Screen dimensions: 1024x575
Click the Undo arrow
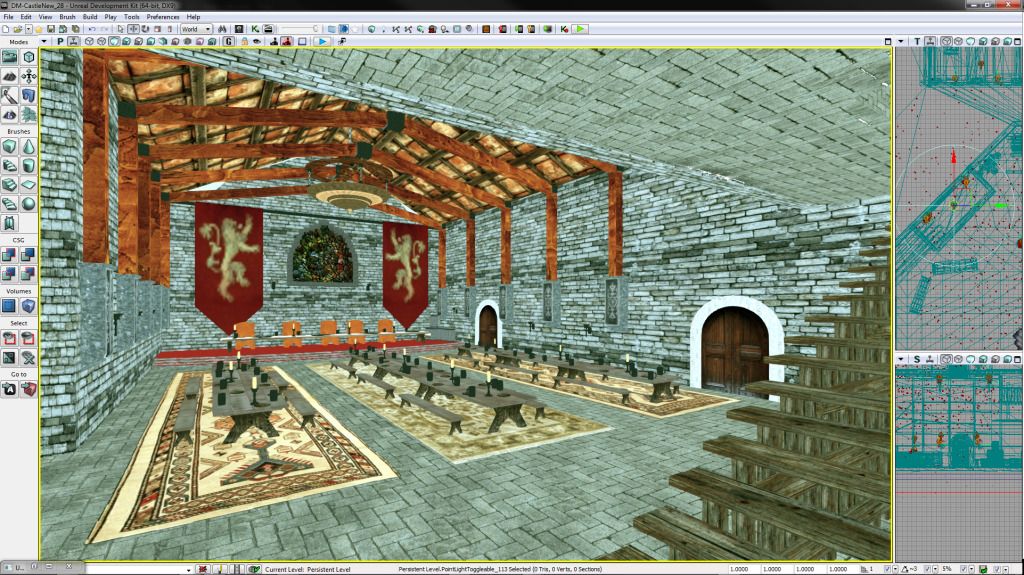[92, 29]
